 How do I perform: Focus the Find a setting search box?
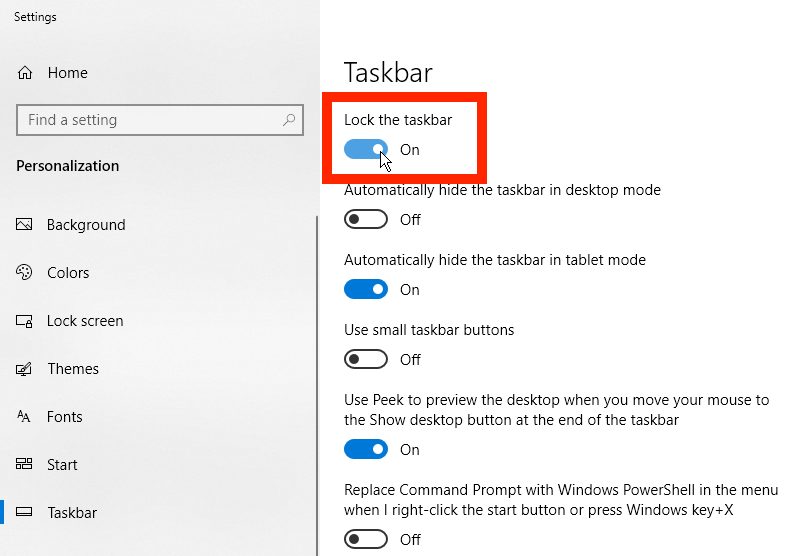pyautogui.click(x=160, y=120)
